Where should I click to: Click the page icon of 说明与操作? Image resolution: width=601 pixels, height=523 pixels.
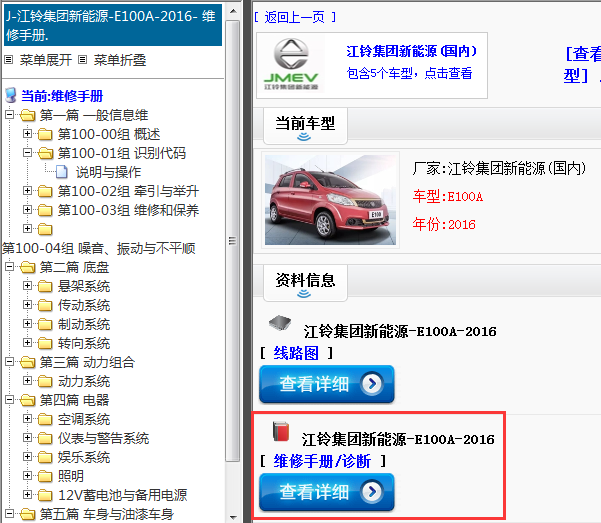tap(62, 172)
